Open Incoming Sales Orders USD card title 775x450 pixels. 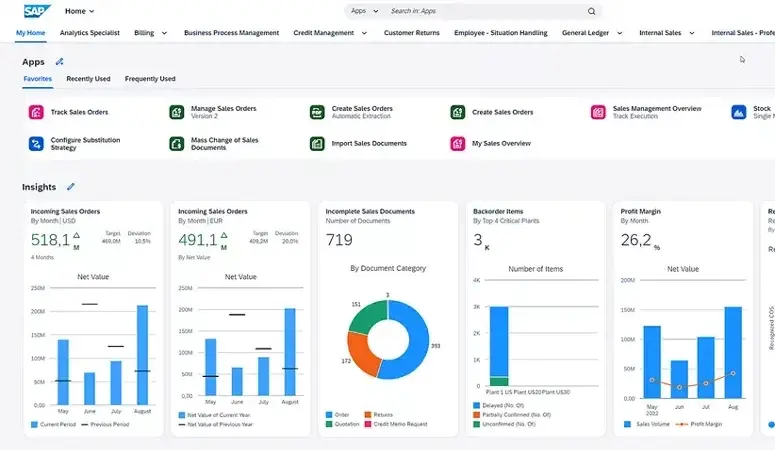[65, 211]
